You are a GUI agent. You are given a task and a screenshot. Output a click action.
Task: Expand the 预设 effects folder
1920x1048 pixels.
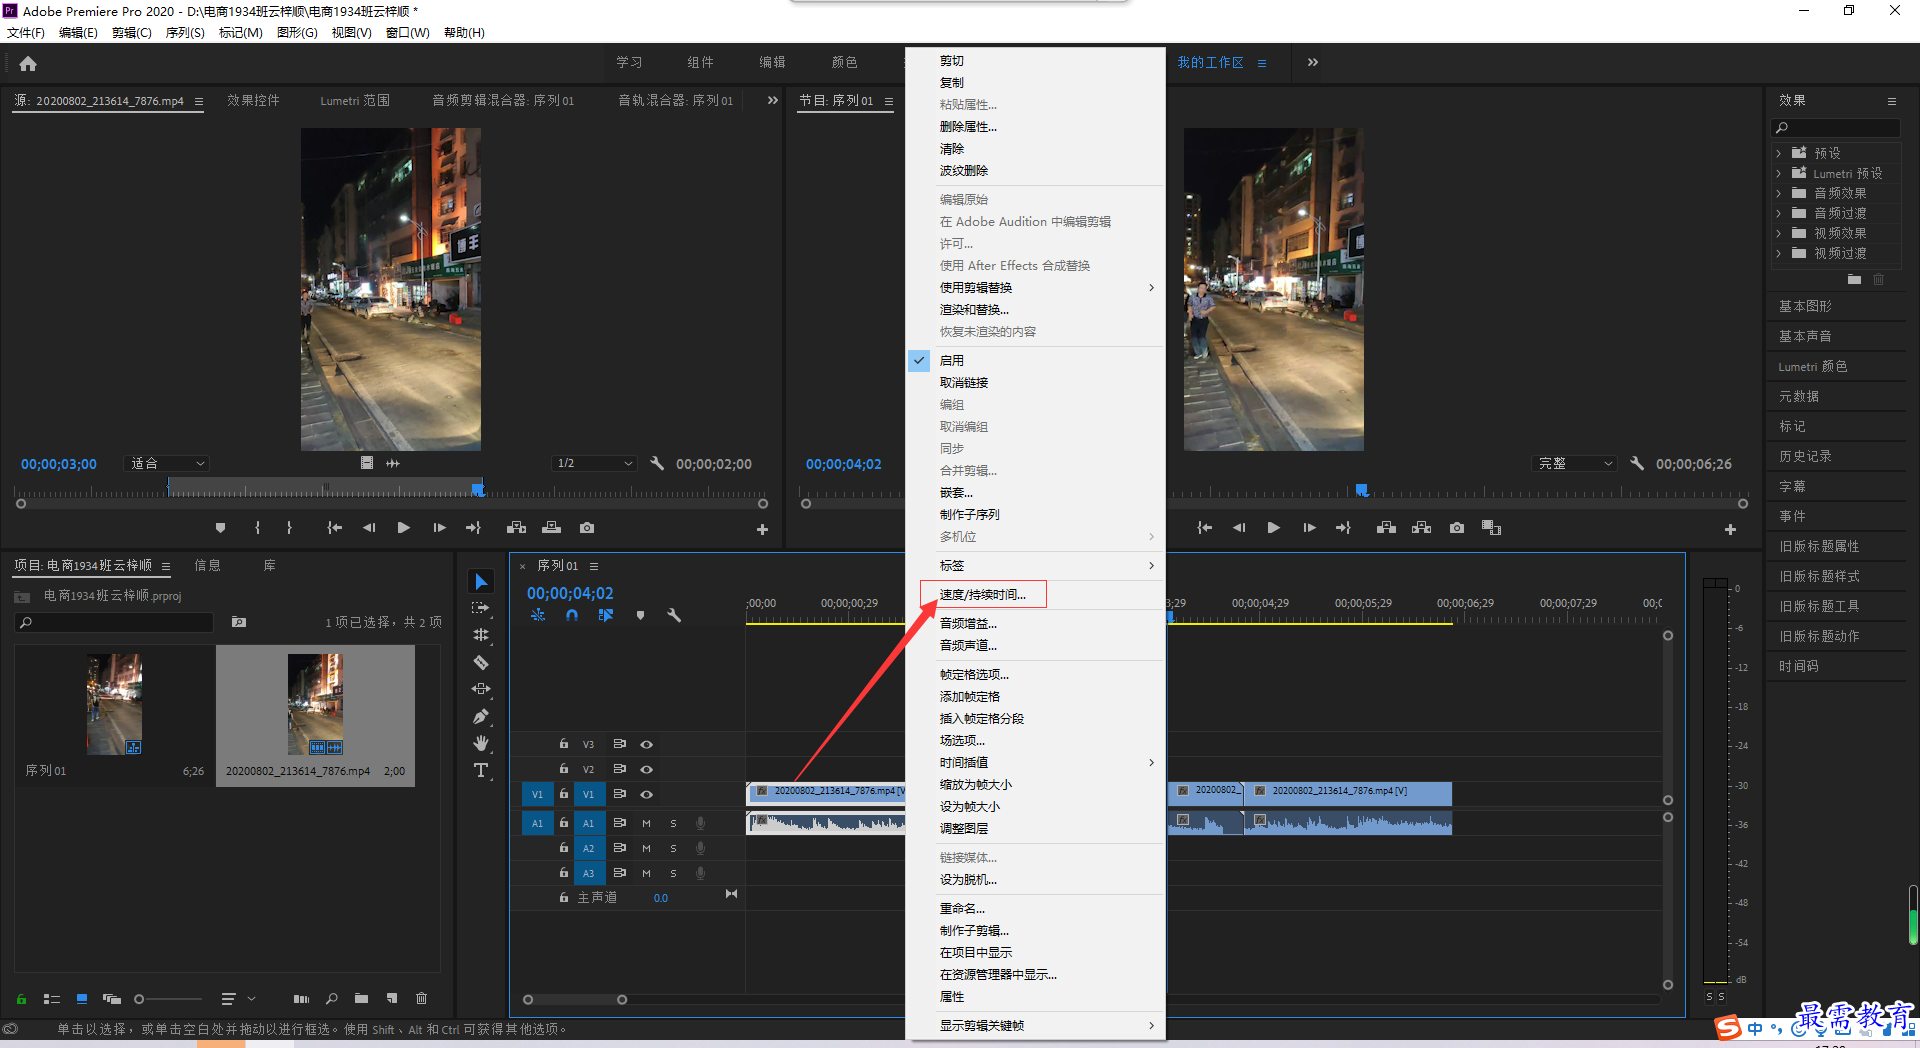[1778, 153]
